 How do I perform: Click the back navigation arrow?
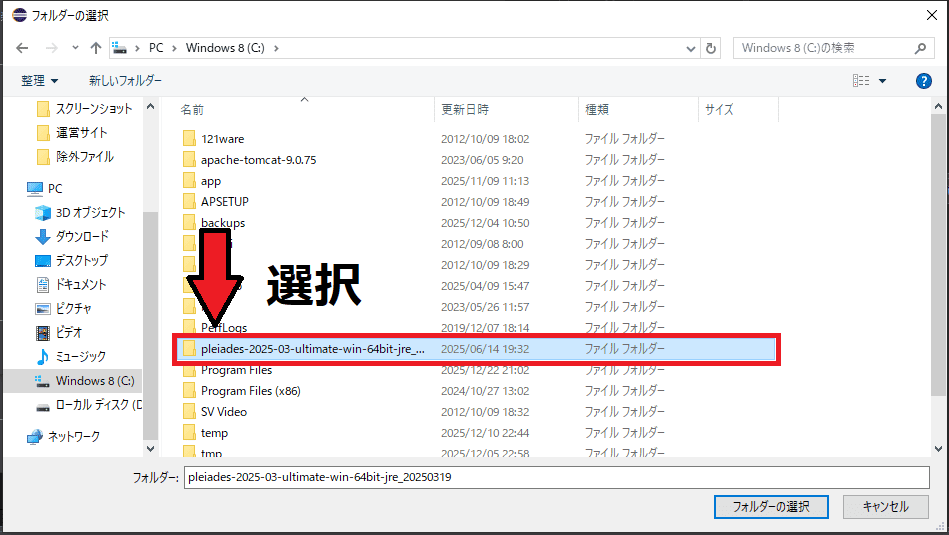(22, 48)
